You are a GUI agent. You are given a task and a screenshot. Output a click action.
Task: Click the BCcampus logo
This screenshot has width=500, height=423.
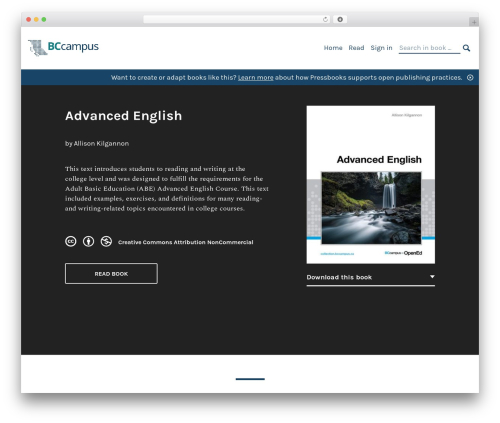click(x=63, y=48)
